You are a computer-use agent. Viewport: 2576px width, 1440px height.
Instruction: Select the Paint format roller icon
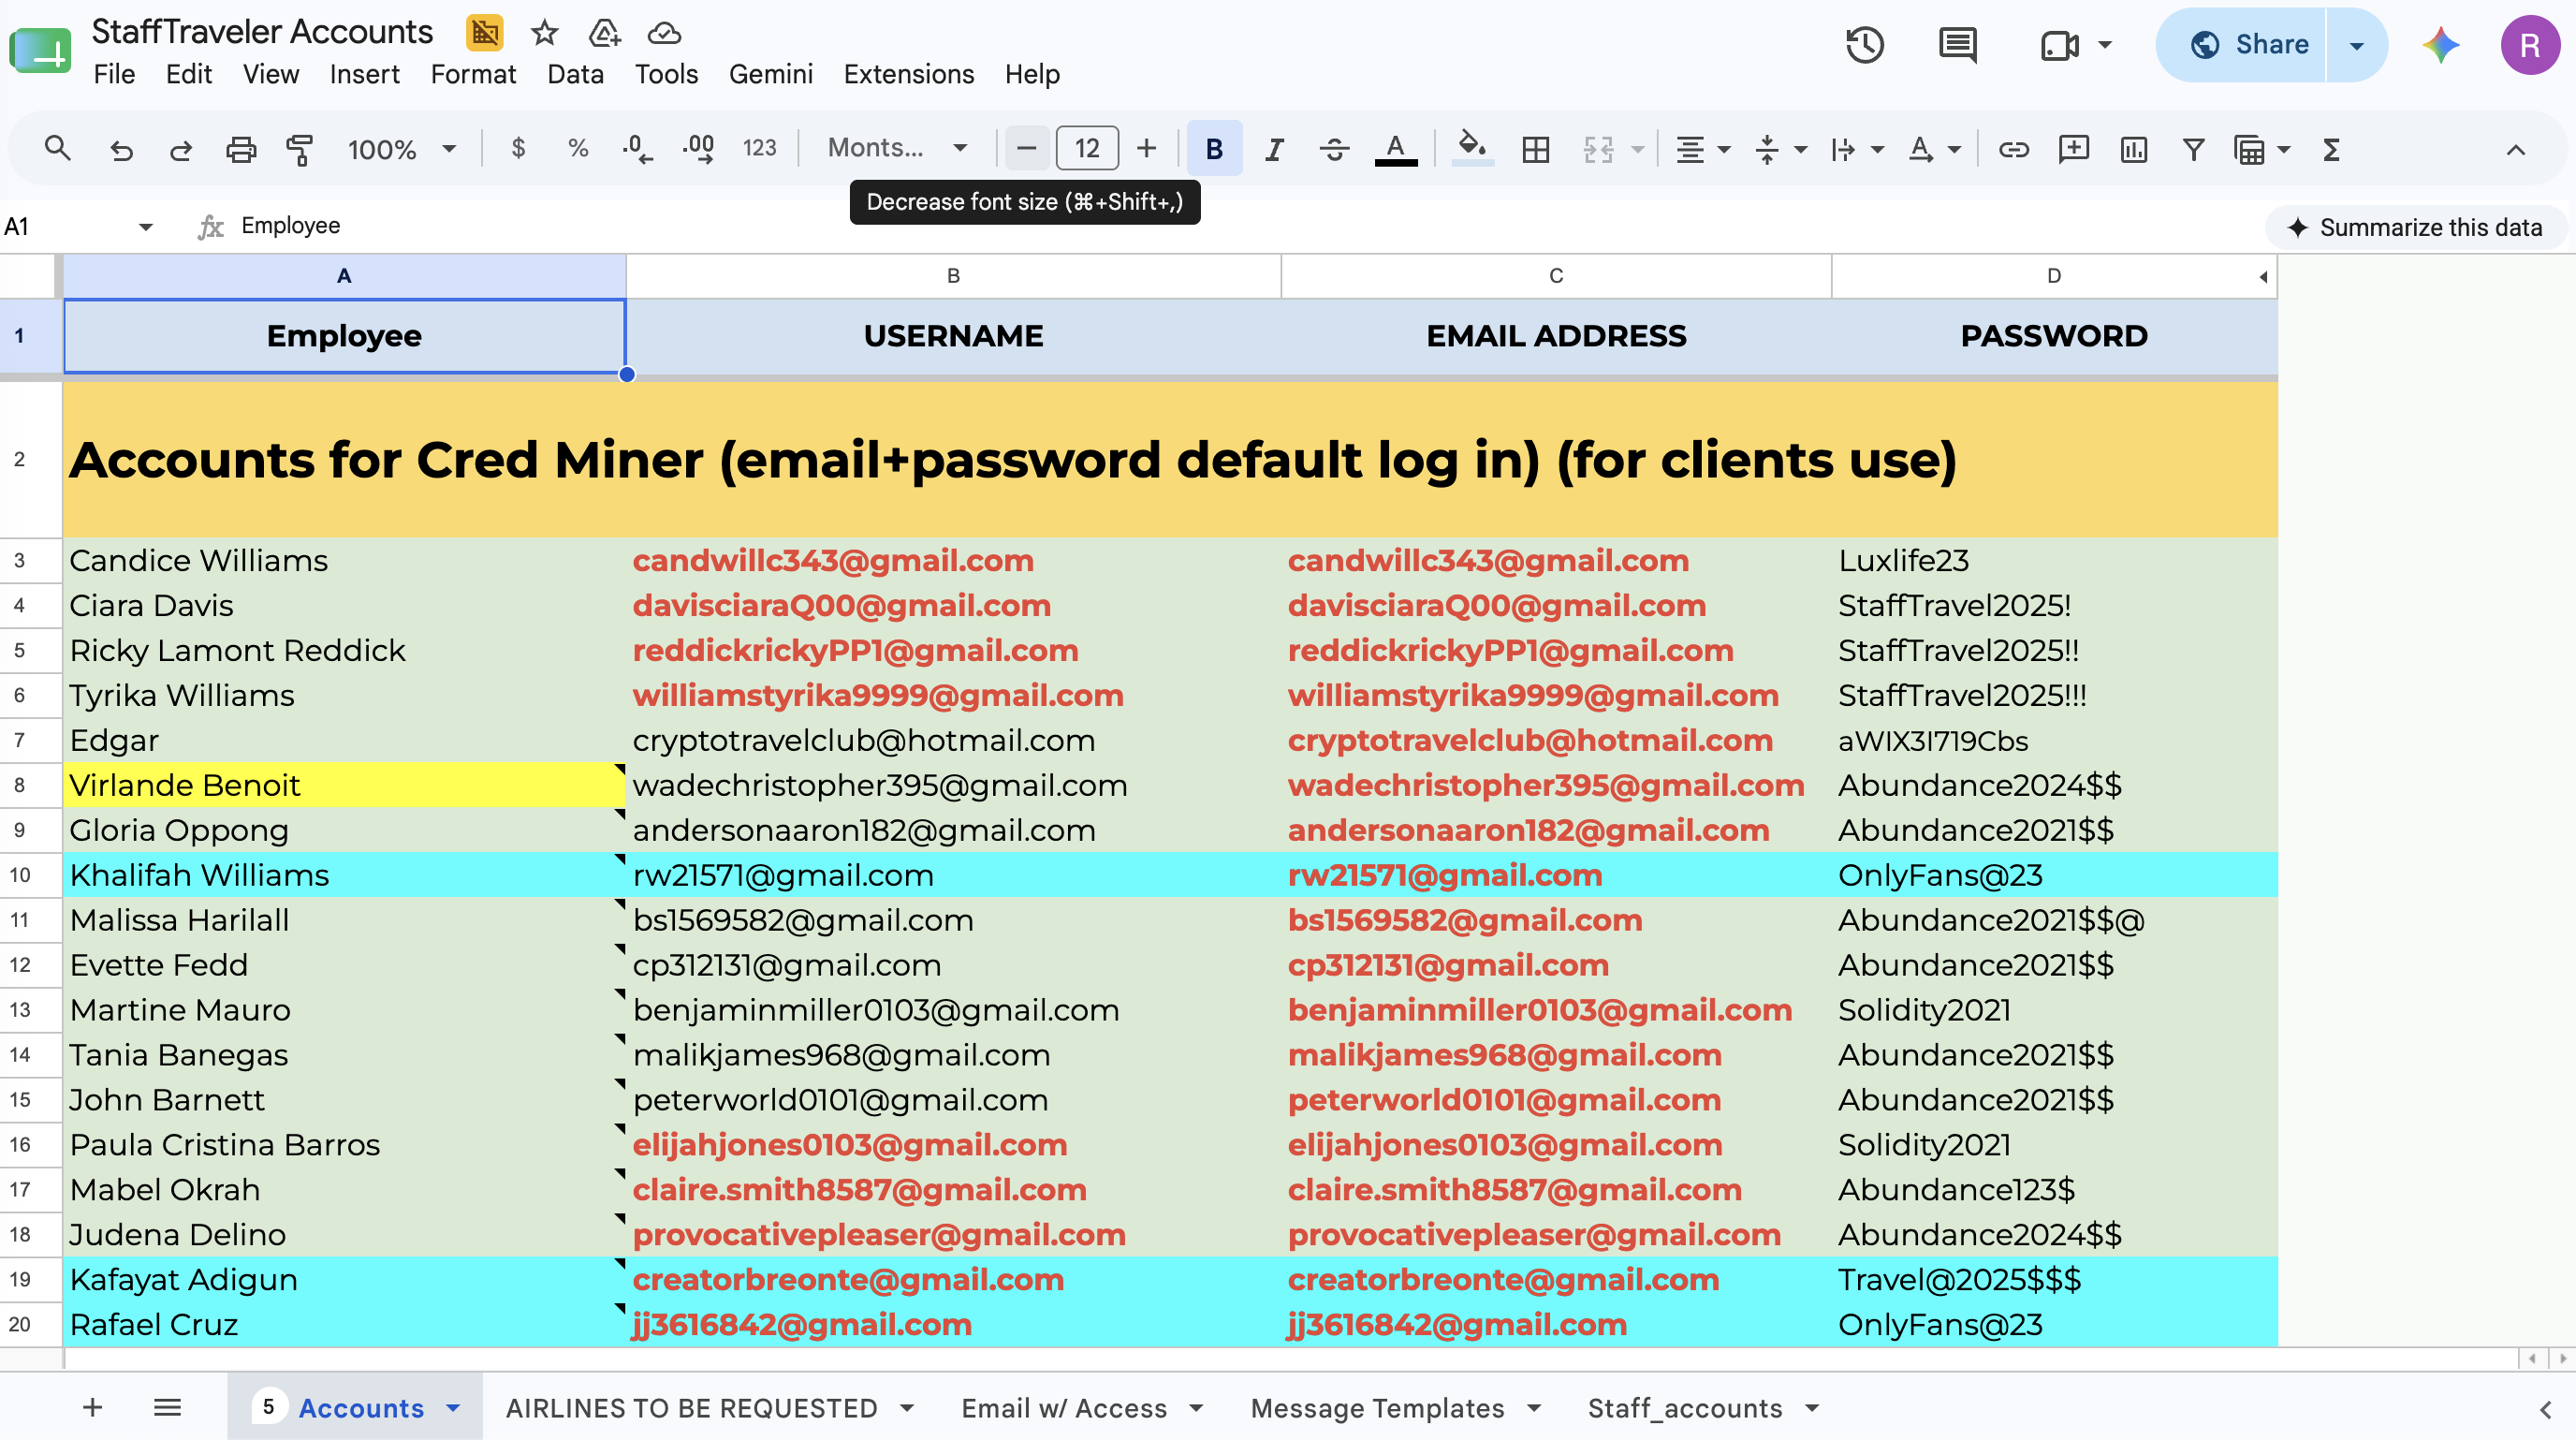299,149
